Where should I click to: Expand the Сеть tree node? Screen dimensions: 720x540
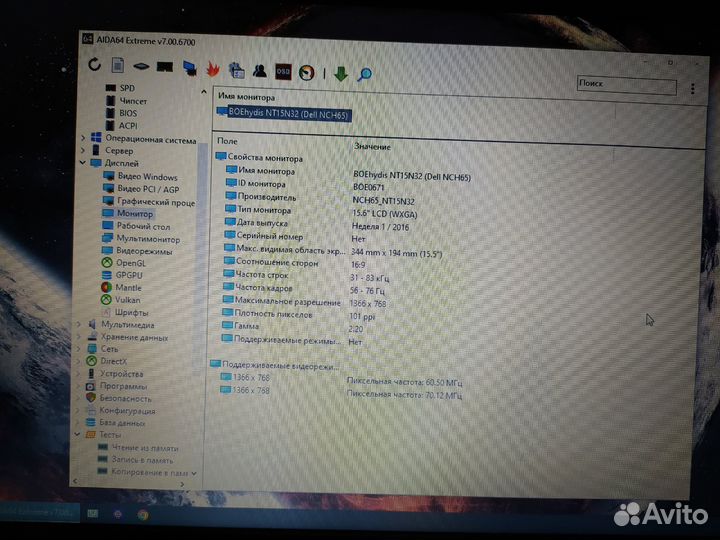[x=79, y=349]
